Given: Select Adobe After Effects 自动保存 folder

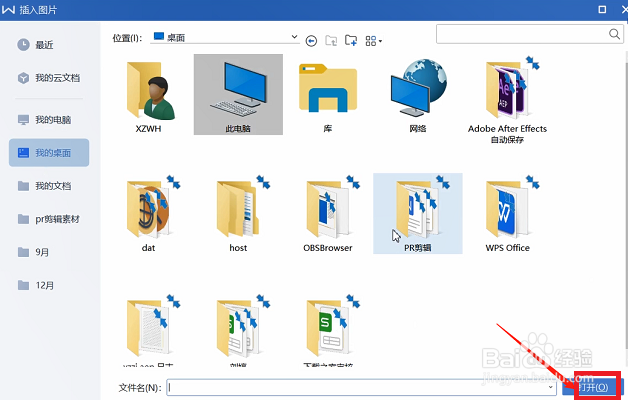Looking at the screenshot, I should [x=507, y=100].
